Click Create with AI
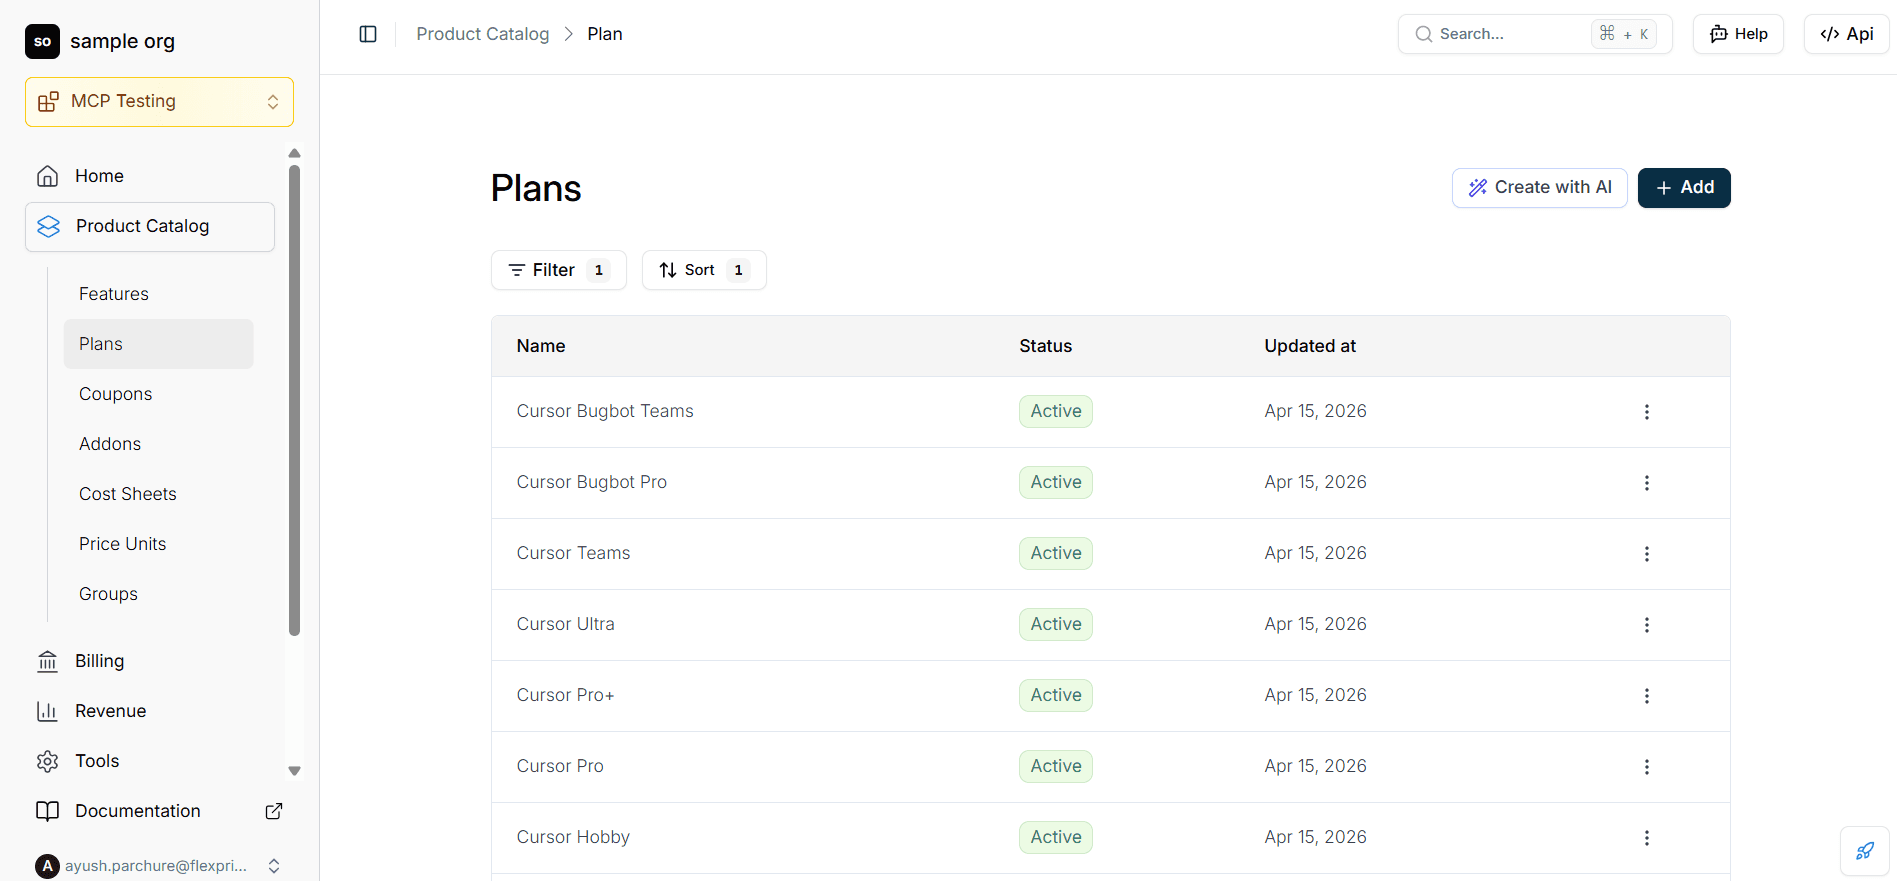Screen dimensions: 1897x881 (1540, 188)
